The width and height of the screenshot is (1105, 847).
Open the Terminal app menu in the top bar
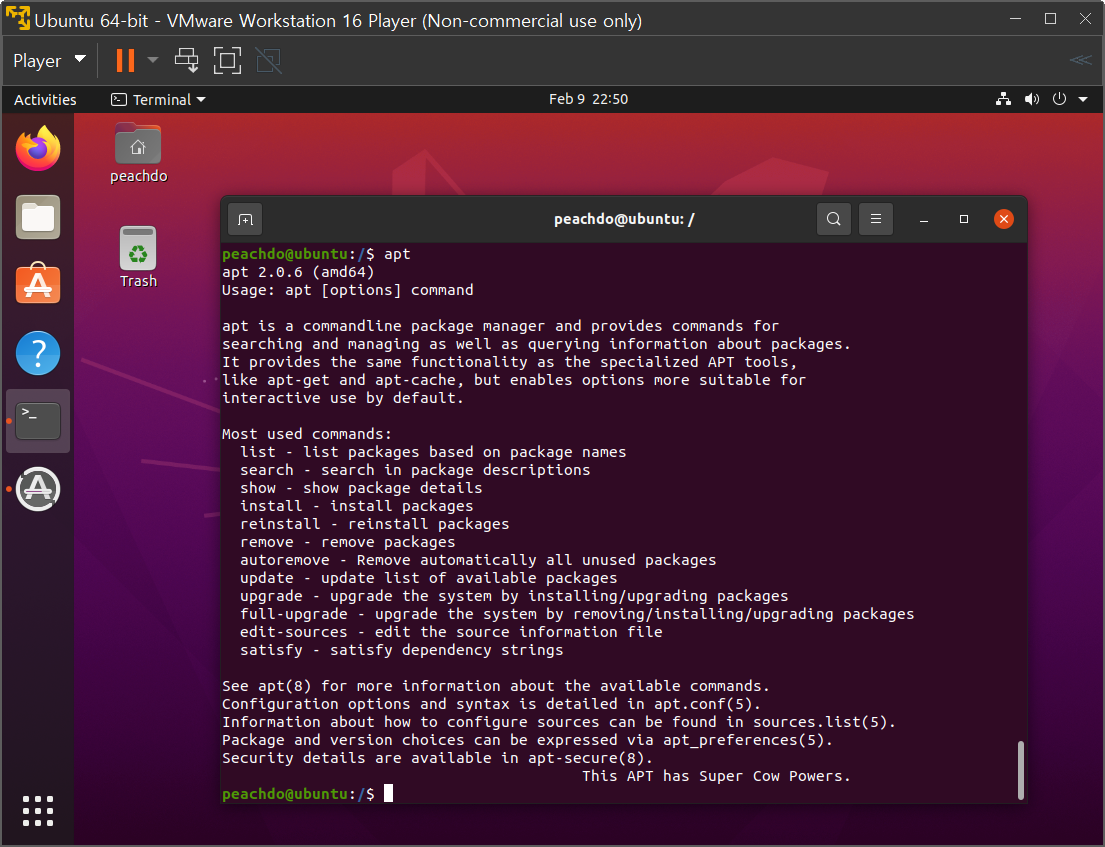point(159,99)
